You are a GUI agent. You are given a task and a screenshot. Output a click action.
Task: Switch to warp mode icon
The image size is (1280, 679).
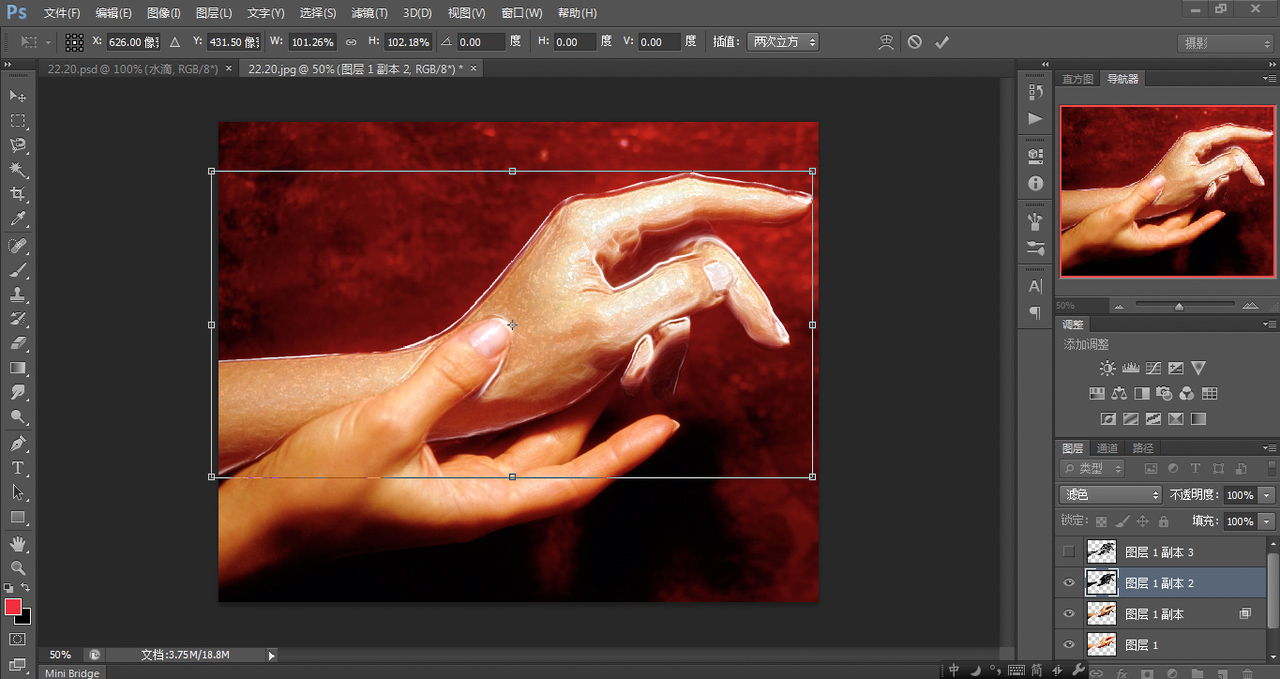pos(886,42)
